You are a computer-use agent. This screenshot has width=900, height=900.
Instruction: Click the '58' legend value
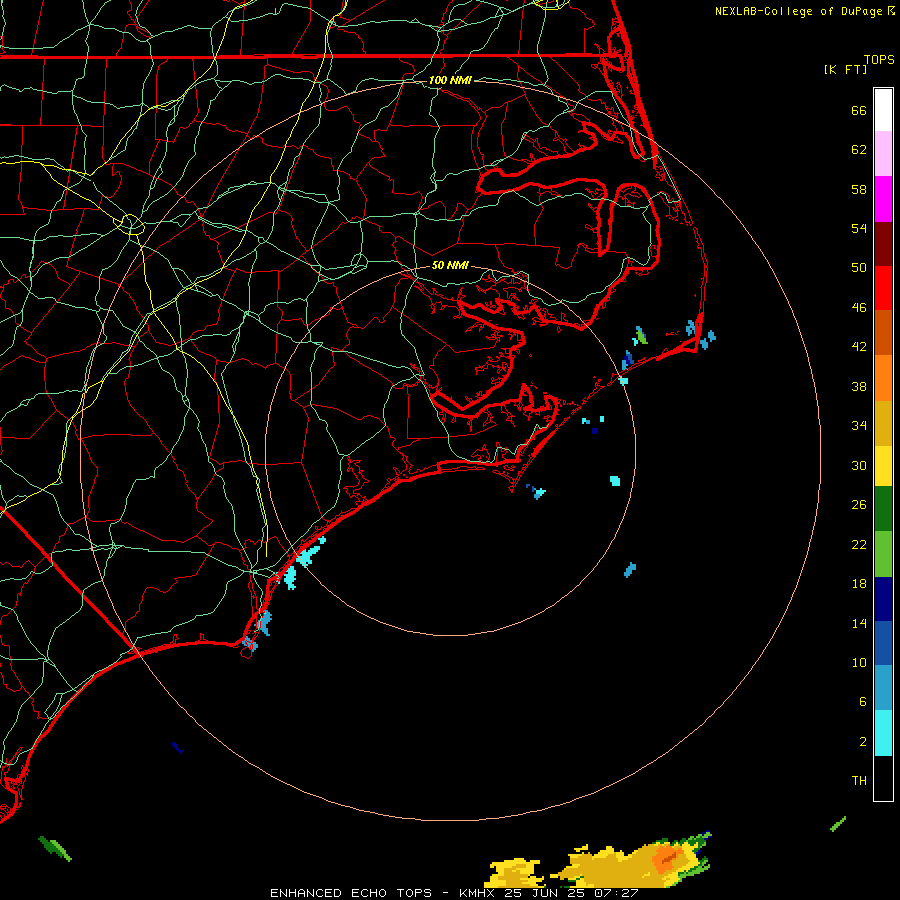click(x=859, y=189)
